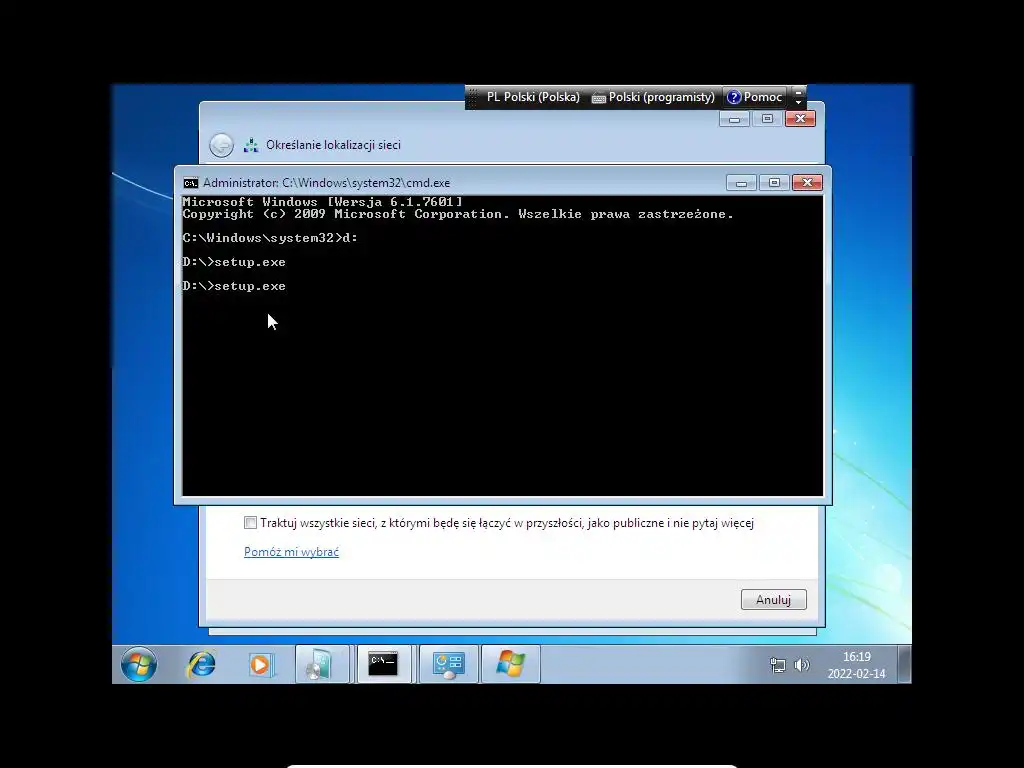Open the disc setup taskbar icon
Viewport: 1024px width, 768px height.
click(x=321, y=665)
